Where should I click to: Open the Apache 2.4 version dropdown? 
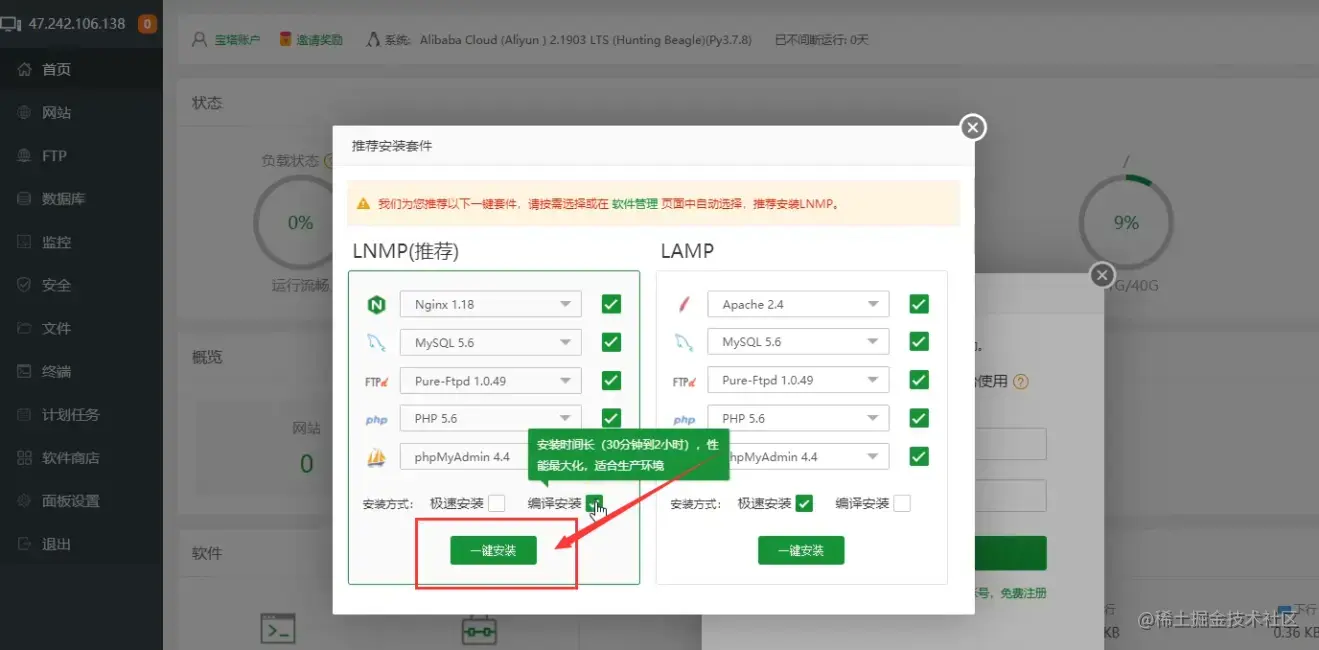798,304
